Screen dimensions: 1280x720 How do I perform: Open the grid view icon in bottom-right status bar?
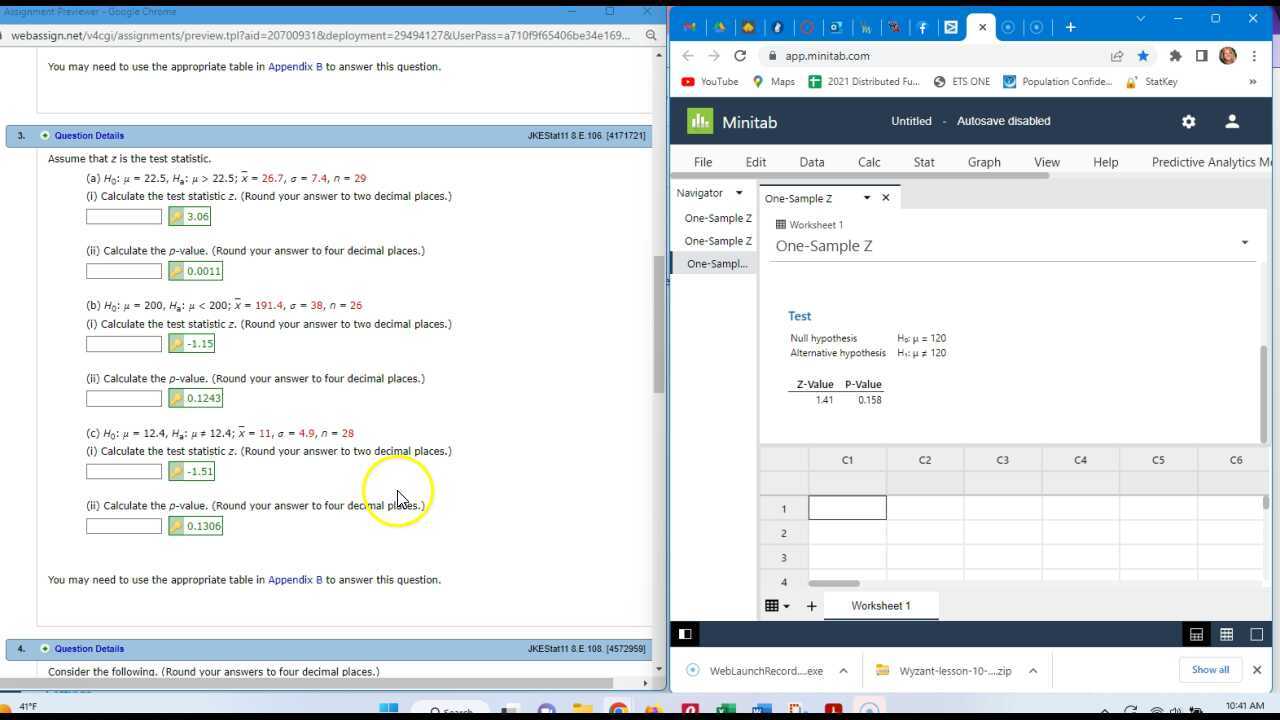click(x=1227, y=634)
